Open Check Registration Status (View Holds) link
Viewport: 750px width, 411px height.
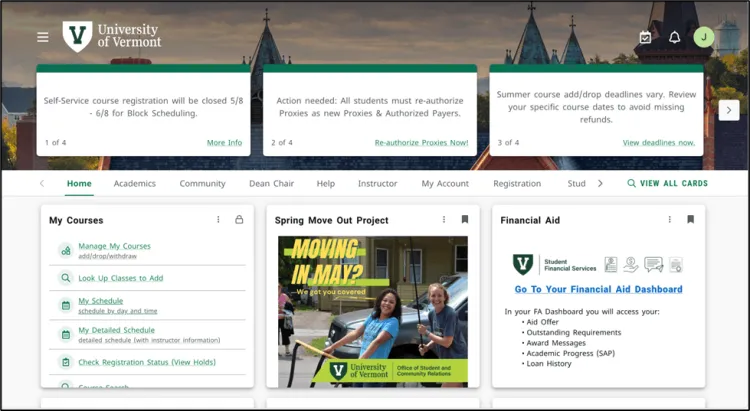(x=147, y=362)
